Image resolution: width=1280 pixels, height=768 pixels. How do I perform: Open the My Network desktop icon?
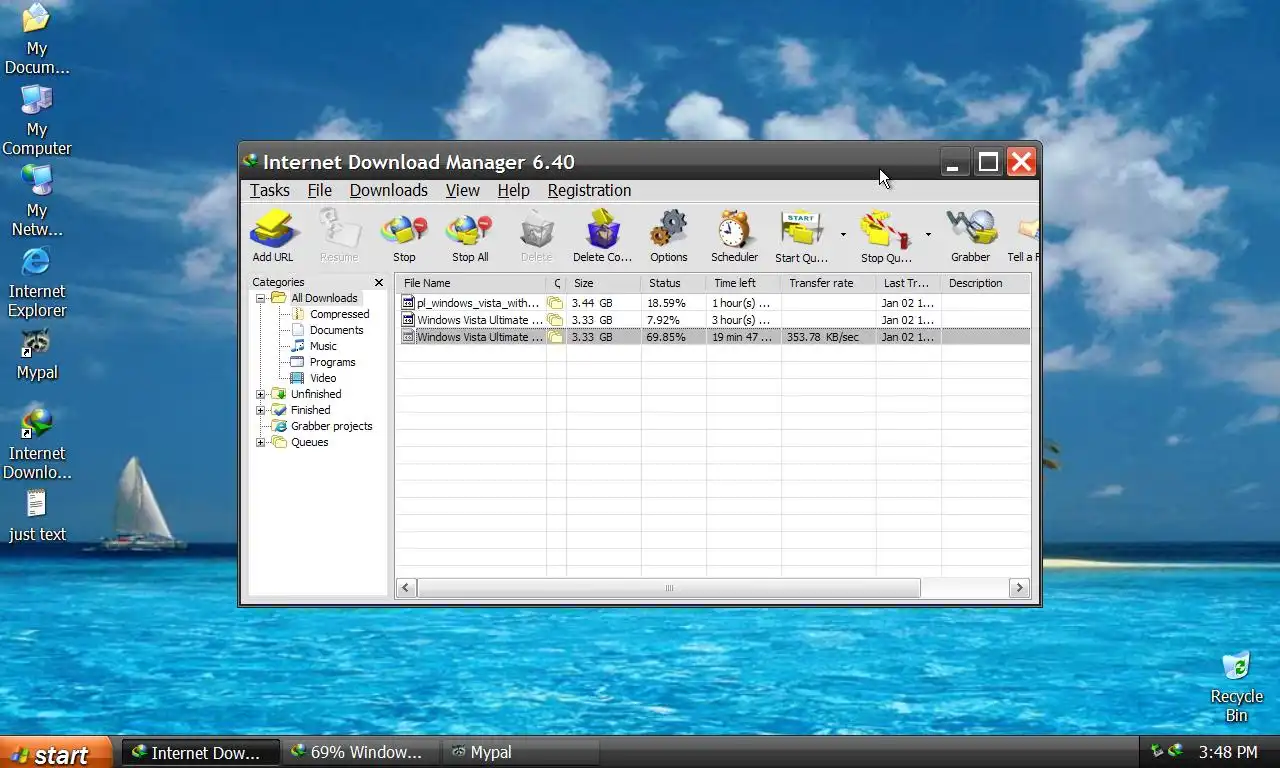pyautogui.click(x=37, y=202)
